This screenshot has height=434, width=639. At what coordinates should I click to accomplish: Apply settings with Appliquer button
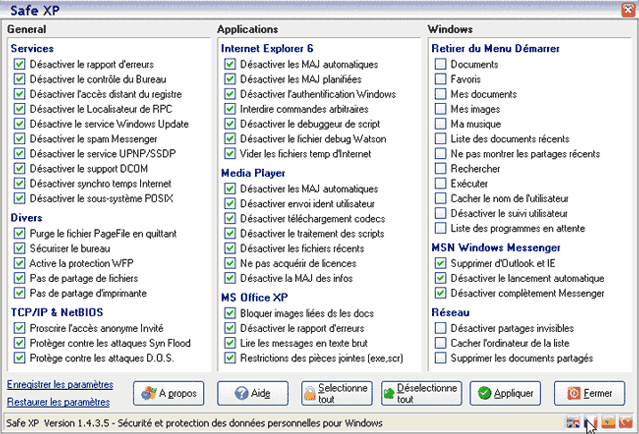point(505,393)
